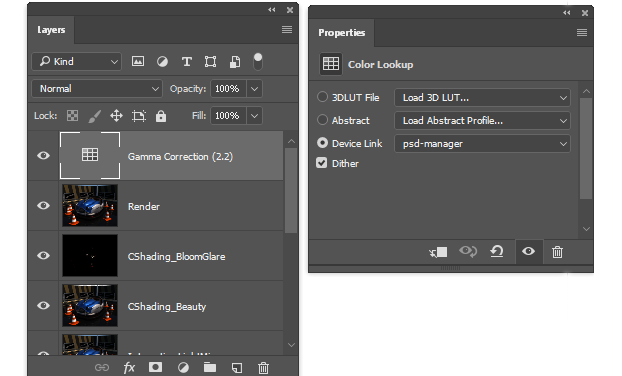Image resolution: width=622 pixels, height=376 pixels.
Task: Lock transparent pixels icon
Action: (x=72, y=116)
